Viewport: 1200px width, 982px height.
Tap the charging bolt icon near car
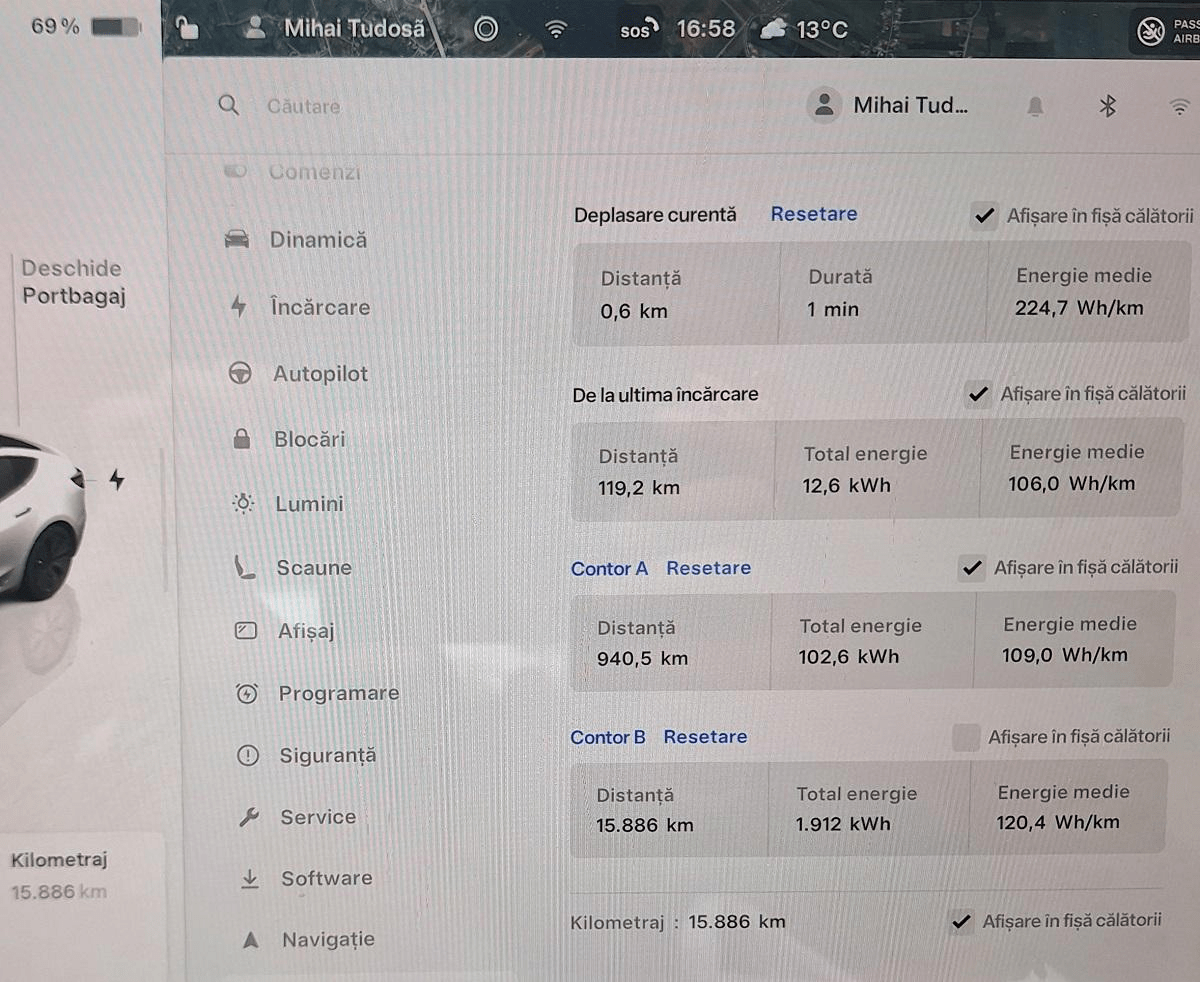(117, 481)
